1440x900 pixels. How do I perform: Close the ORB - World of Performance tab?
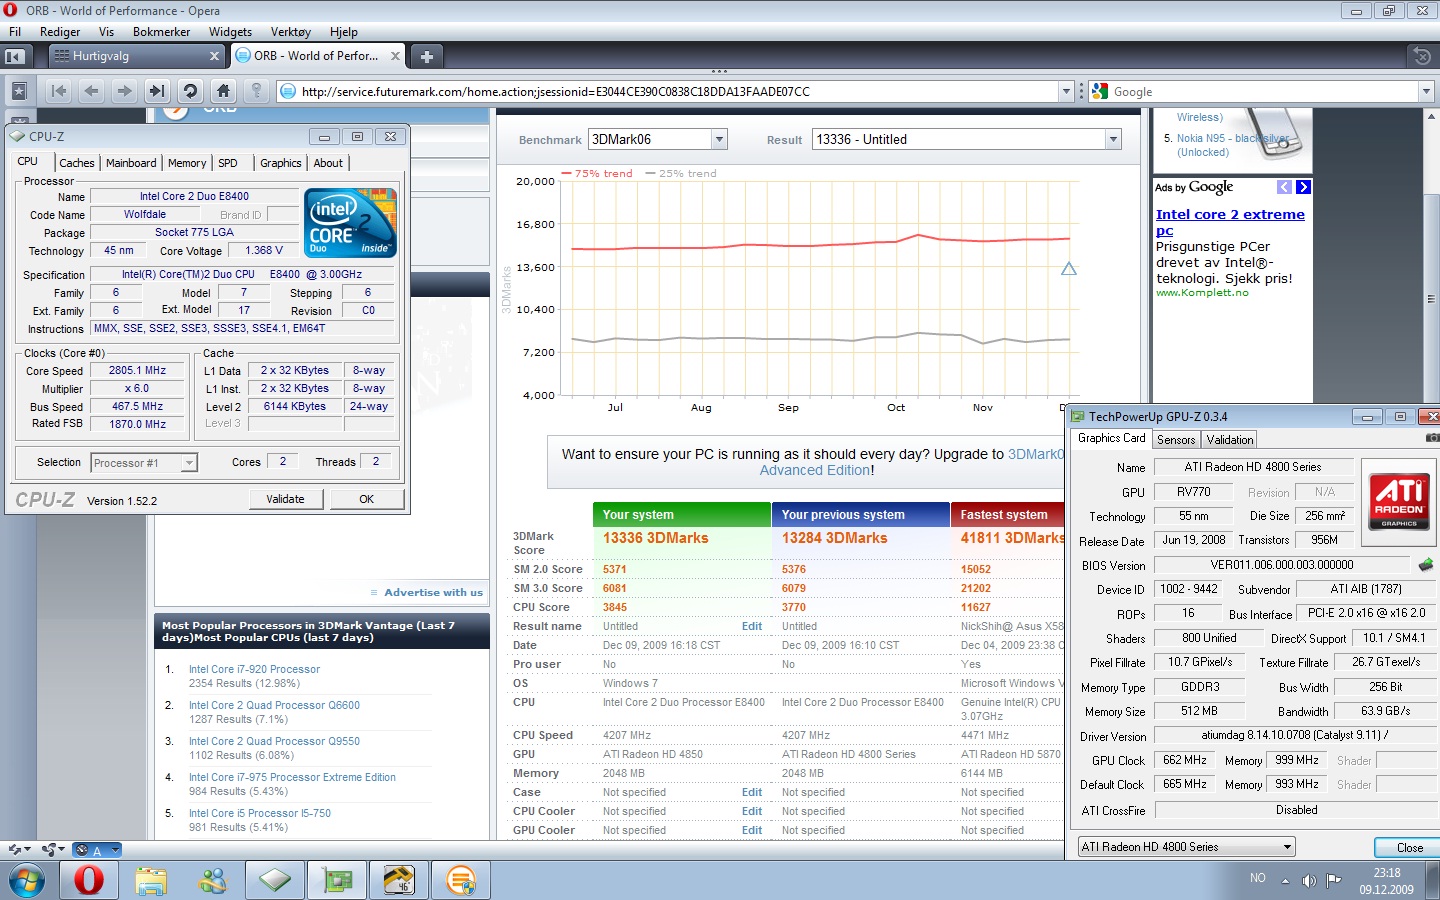(395, 56)
